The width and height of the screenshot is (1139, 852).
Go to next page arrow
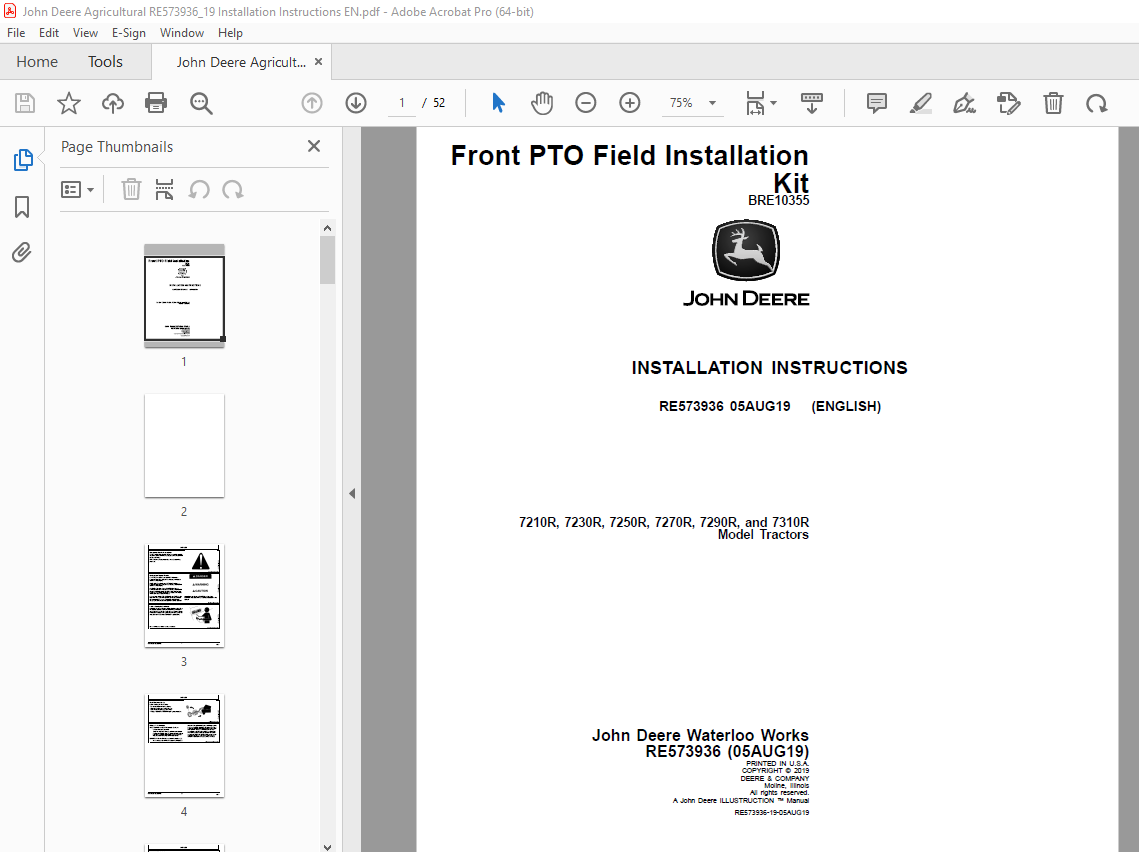[356, 103]
